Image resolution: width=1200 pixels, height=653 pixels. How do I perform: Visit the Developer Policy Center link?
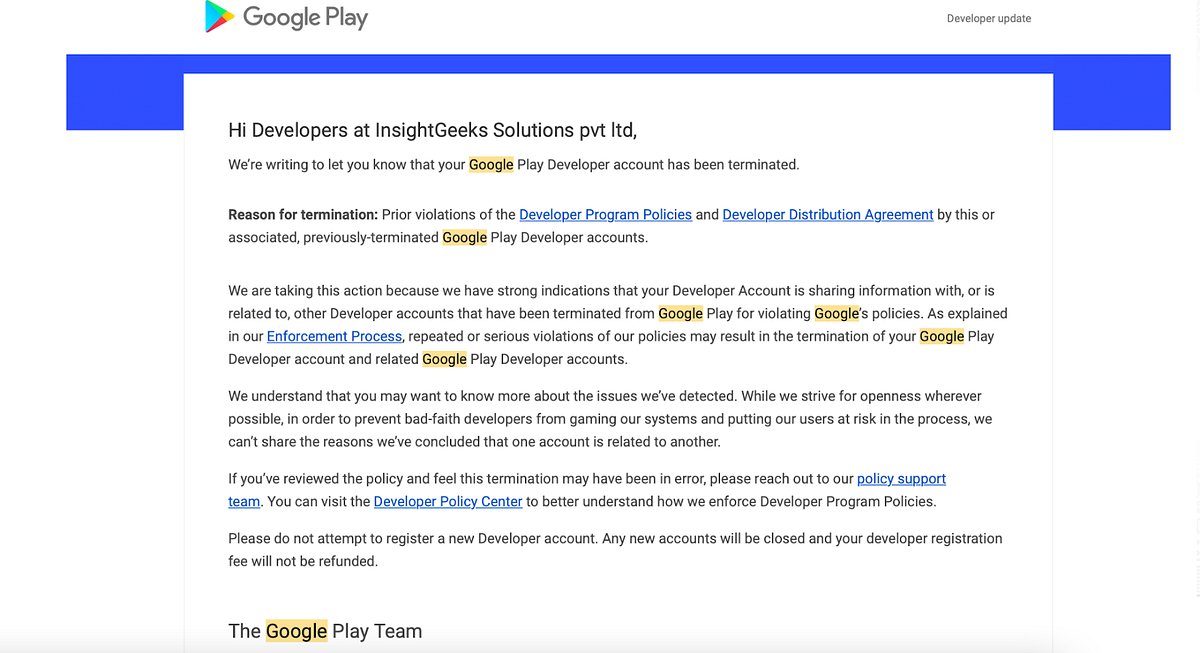(x=448, y=501)
